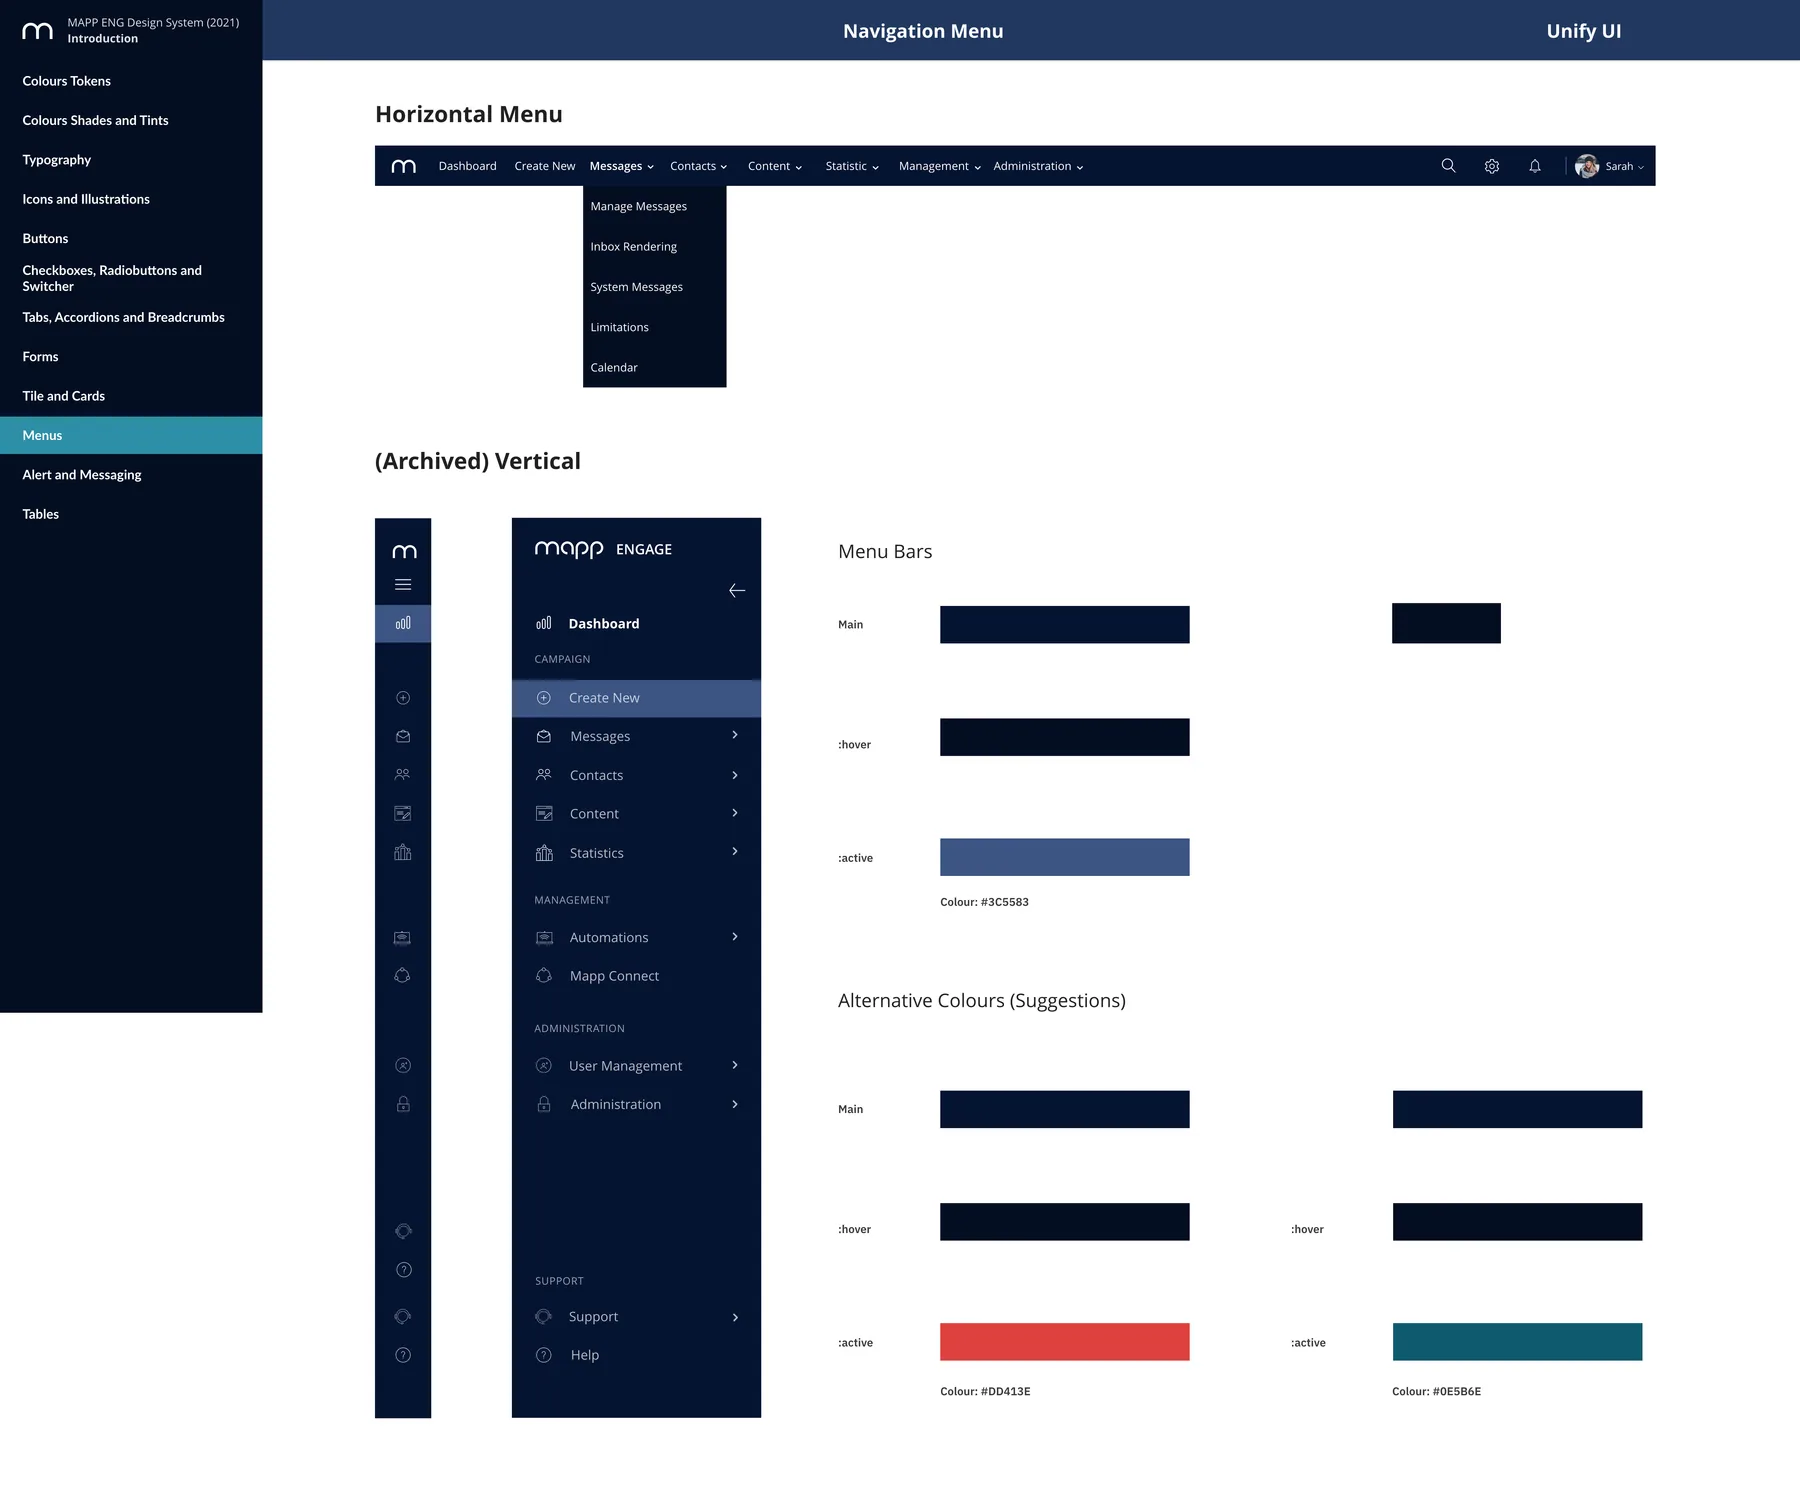Click lock icon beside Administration in expanded menu
This screenshot has width=1800, height=1508.
[x=544, y=1104]
